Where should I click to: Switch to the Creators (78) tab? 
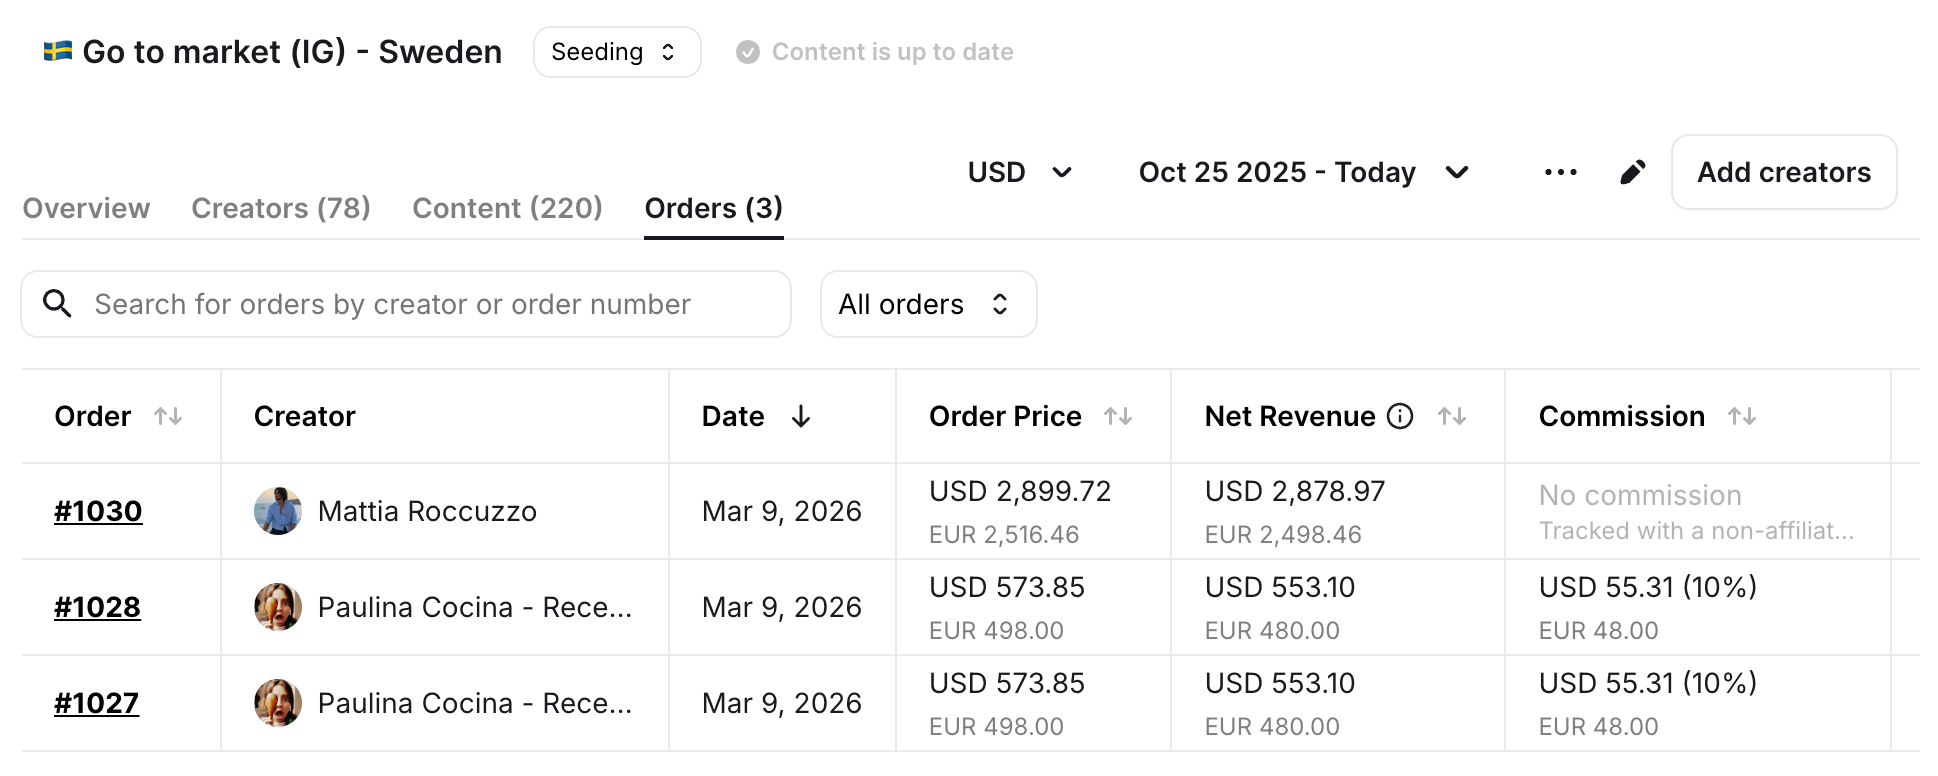tap(281, 208)
